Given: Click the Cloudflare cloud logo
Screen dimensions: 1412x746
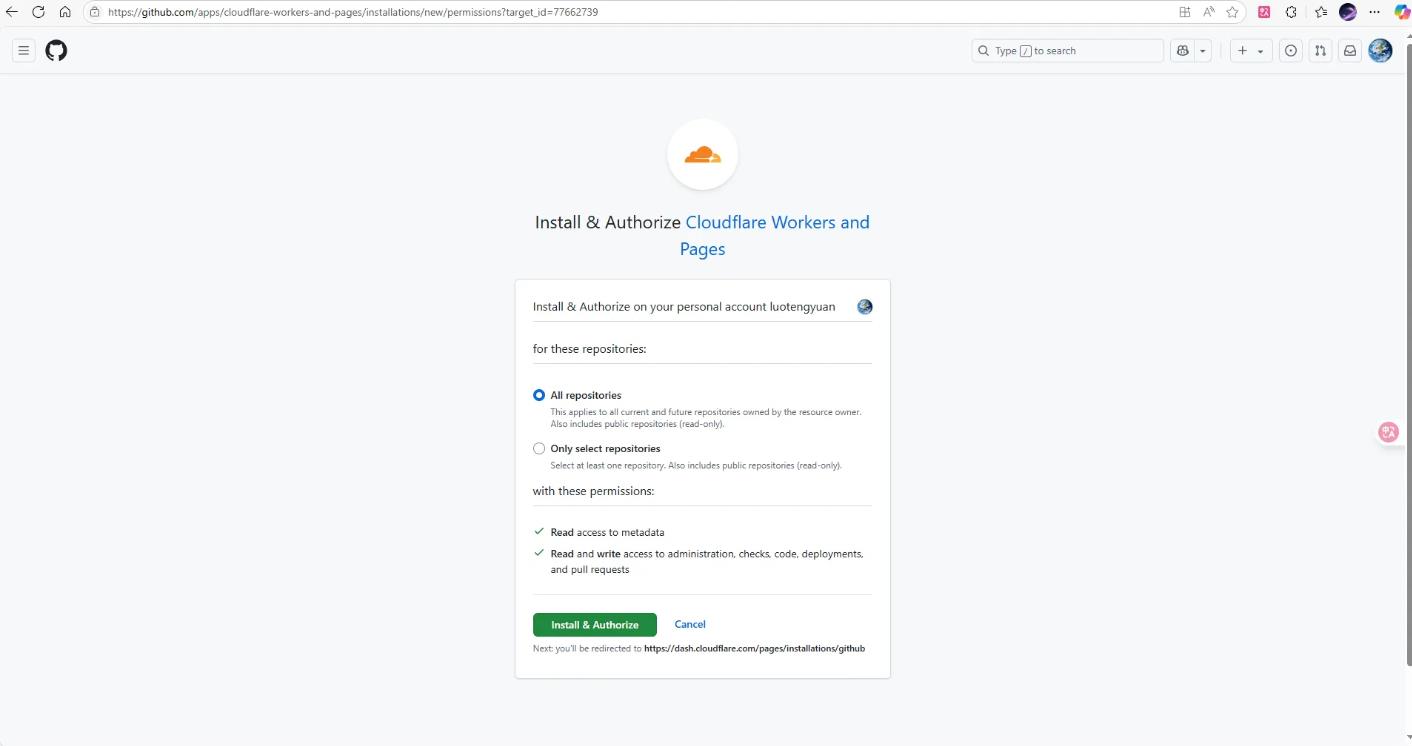Looking at the screenshot, I should click(702, 154).
